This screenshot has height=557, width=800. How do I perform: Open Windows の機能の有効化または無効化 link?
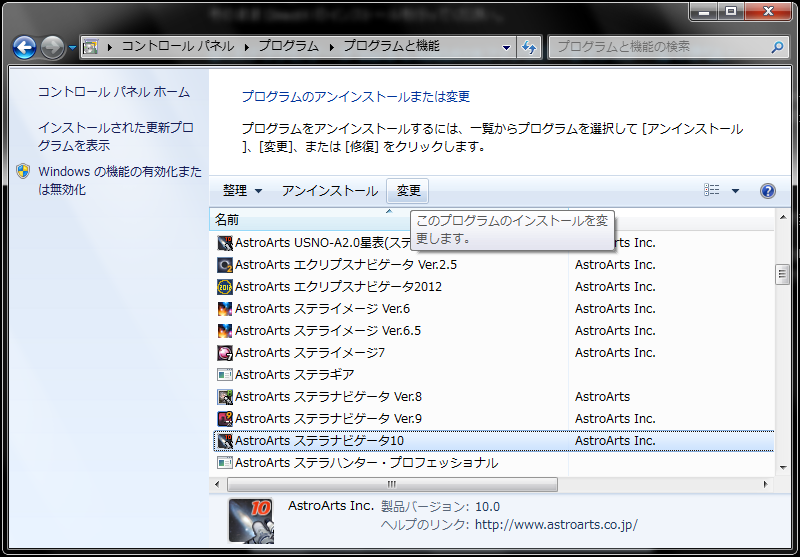[x=120, y=180]
